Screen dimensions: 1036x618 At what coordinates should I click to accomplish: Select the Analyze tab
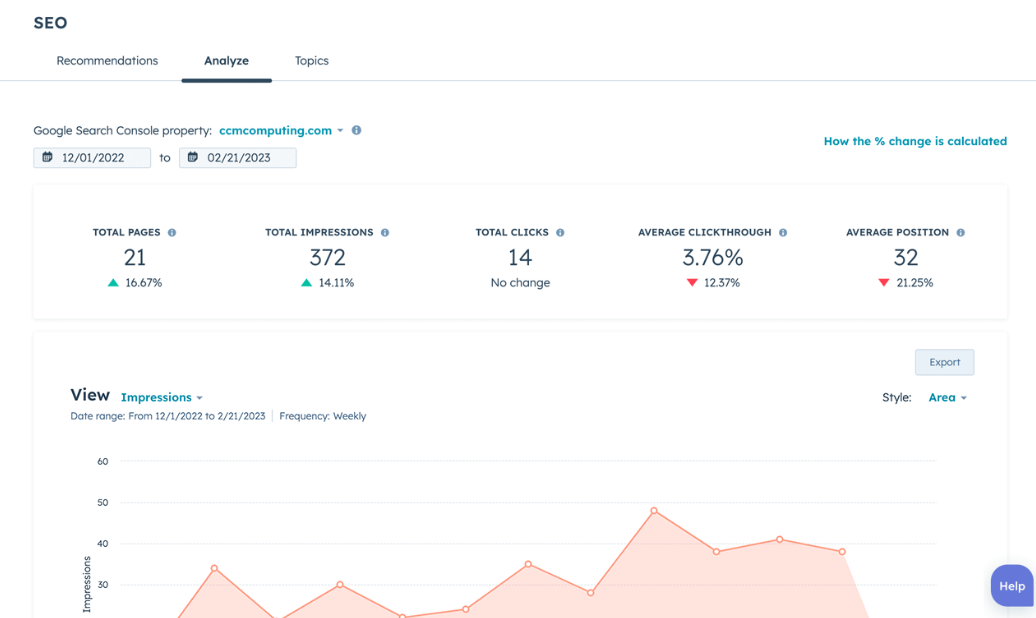point(227,61)
